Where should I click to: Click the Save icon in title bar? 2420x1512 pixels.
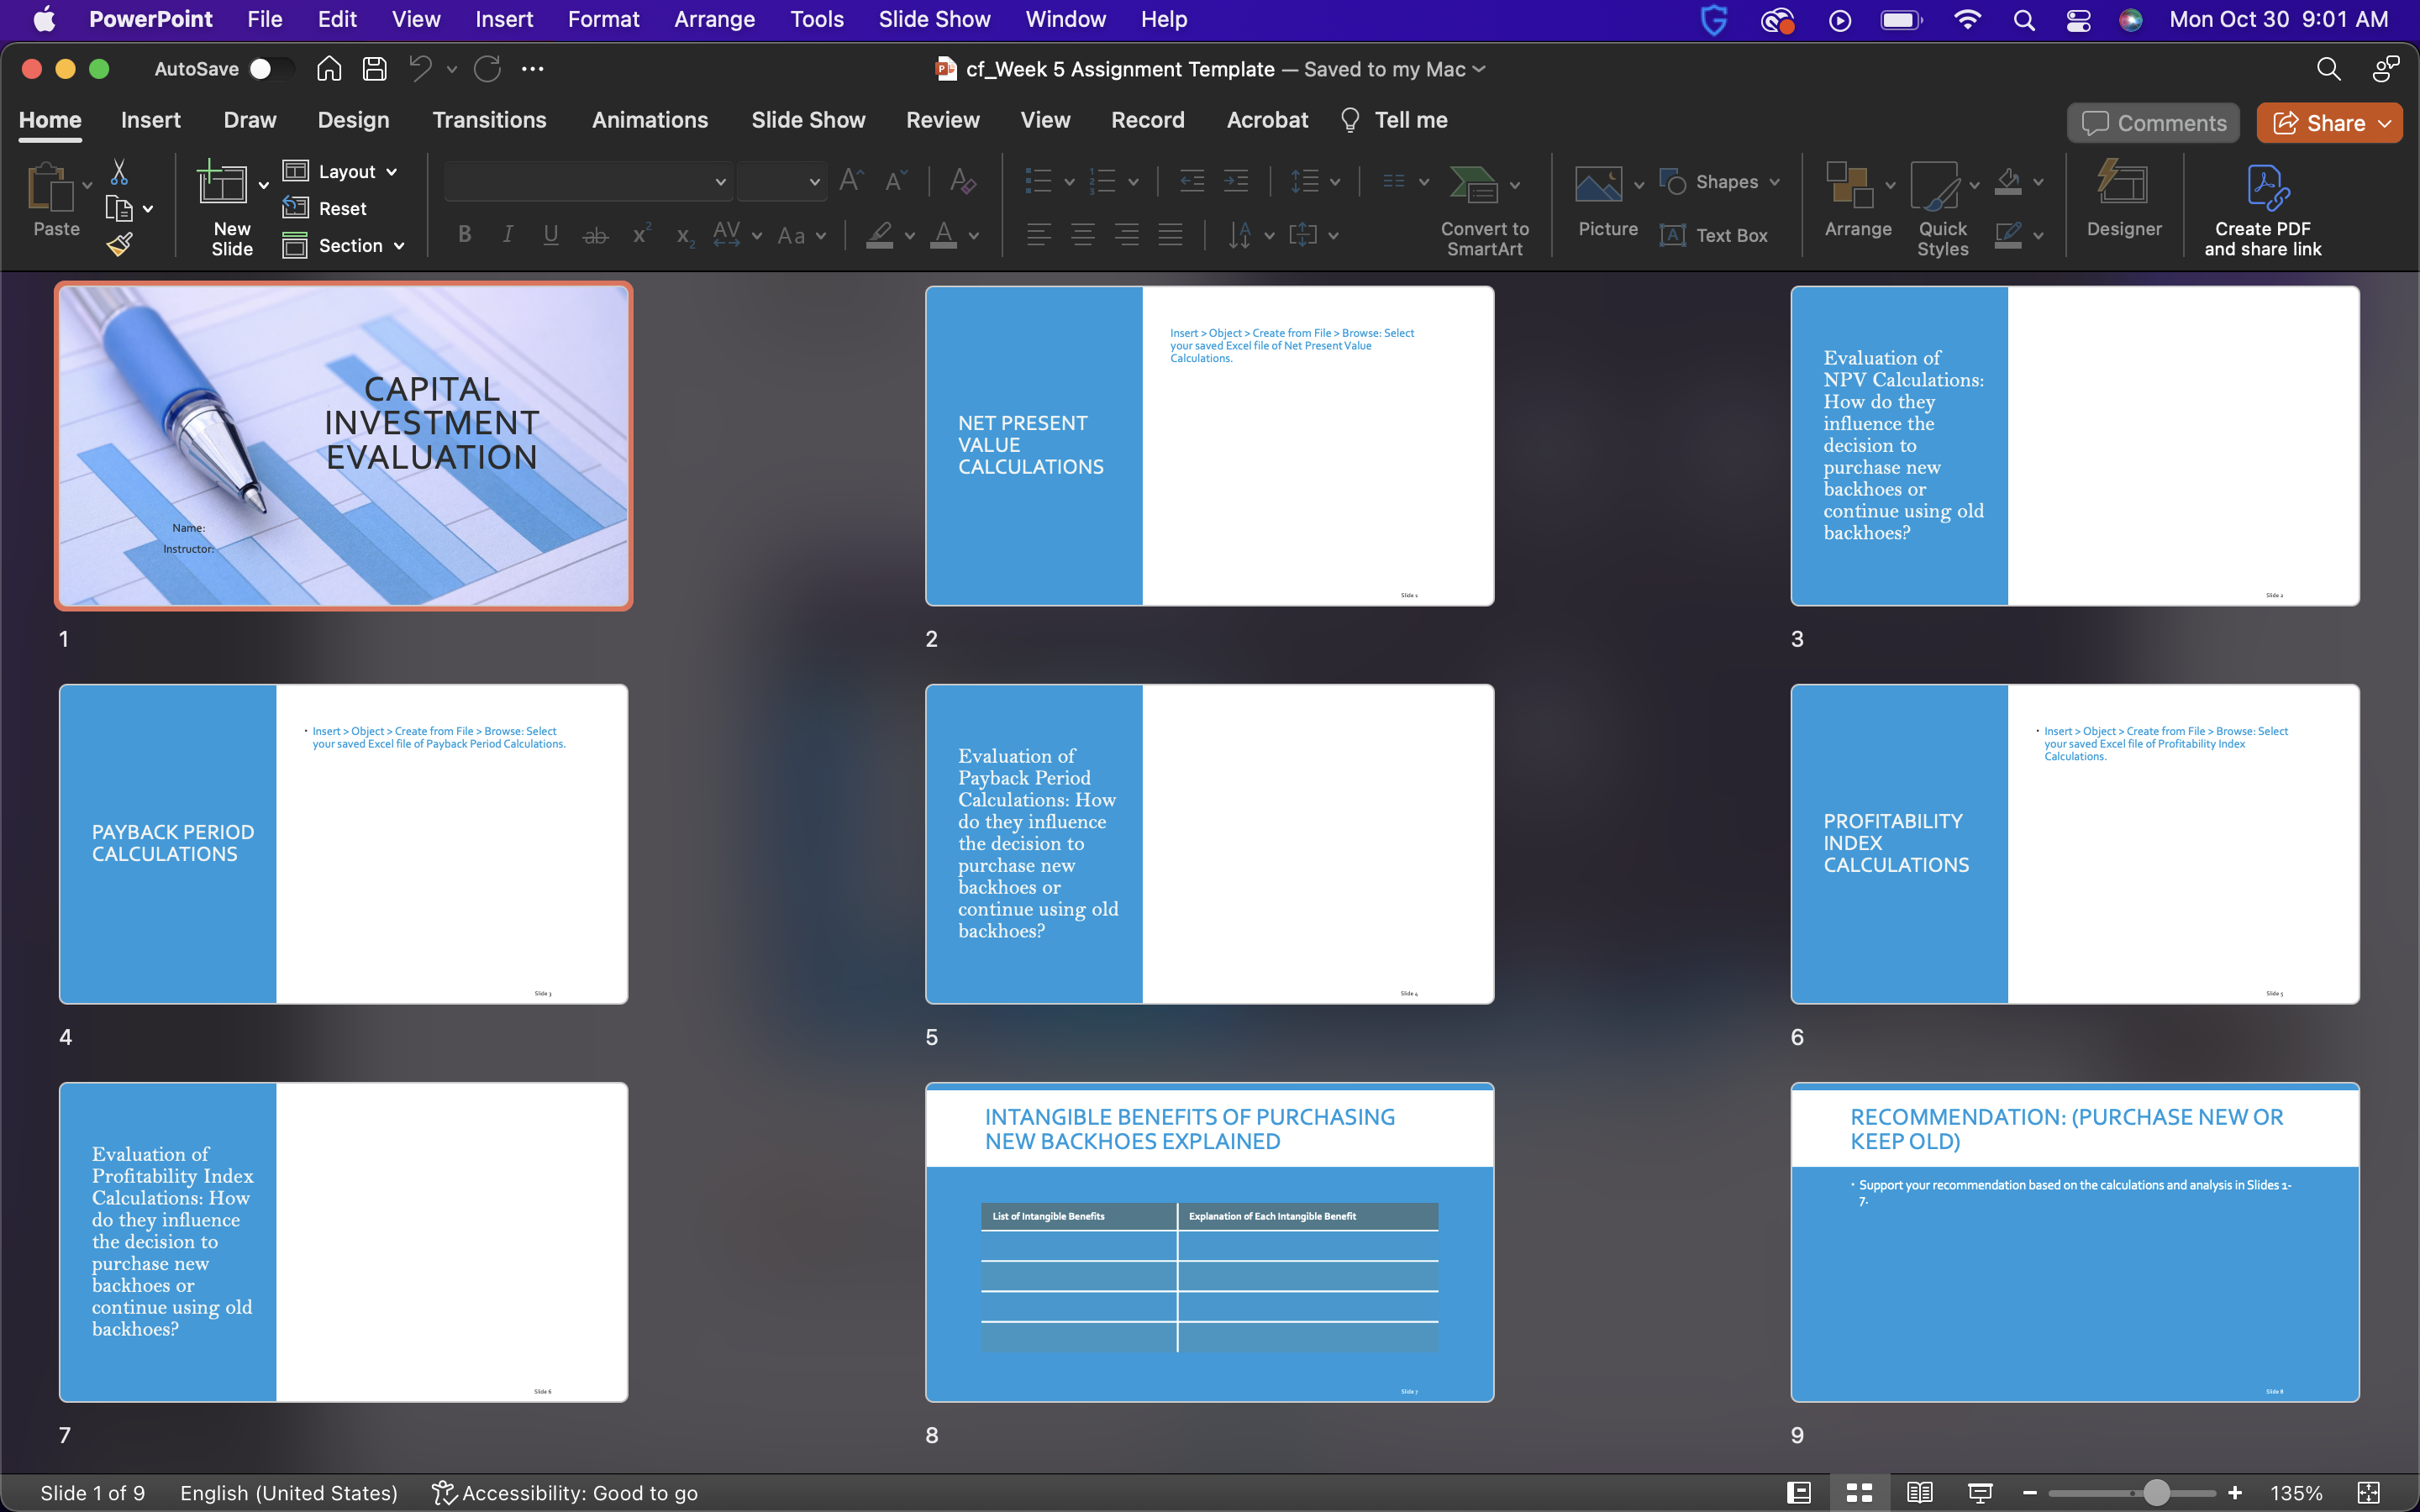coord(375,69)
